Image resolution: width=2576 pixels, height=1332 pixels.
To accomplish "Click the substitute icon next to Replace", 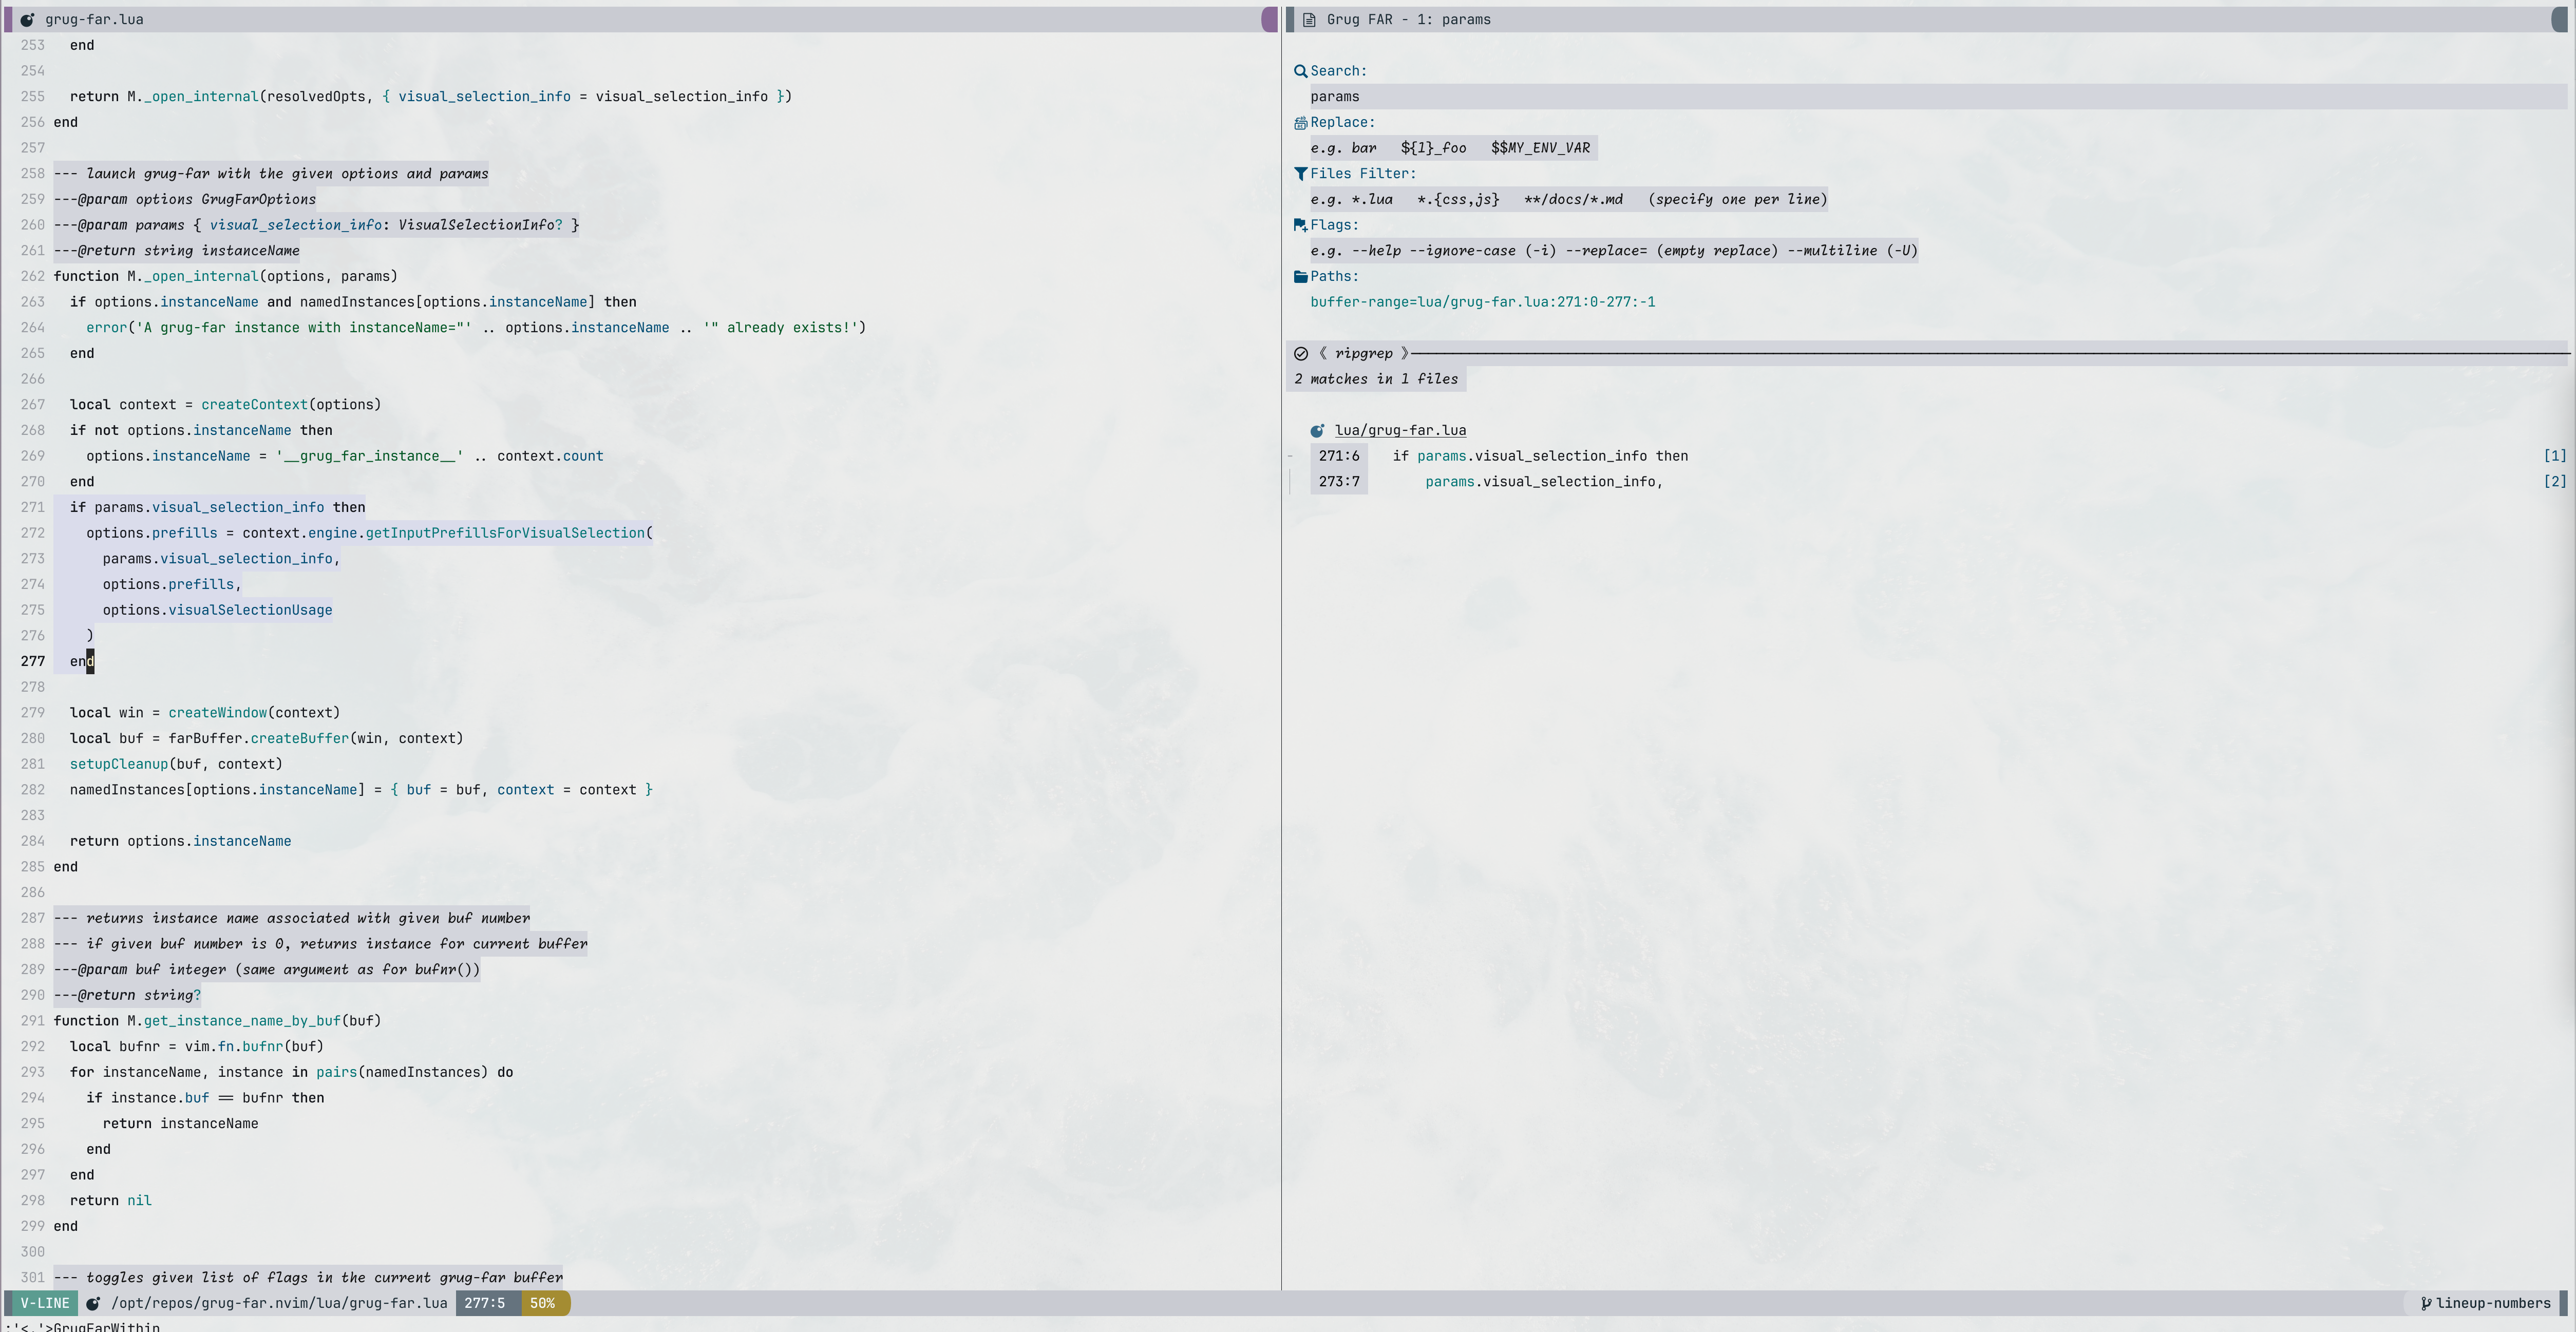I will pos(1301,122).
